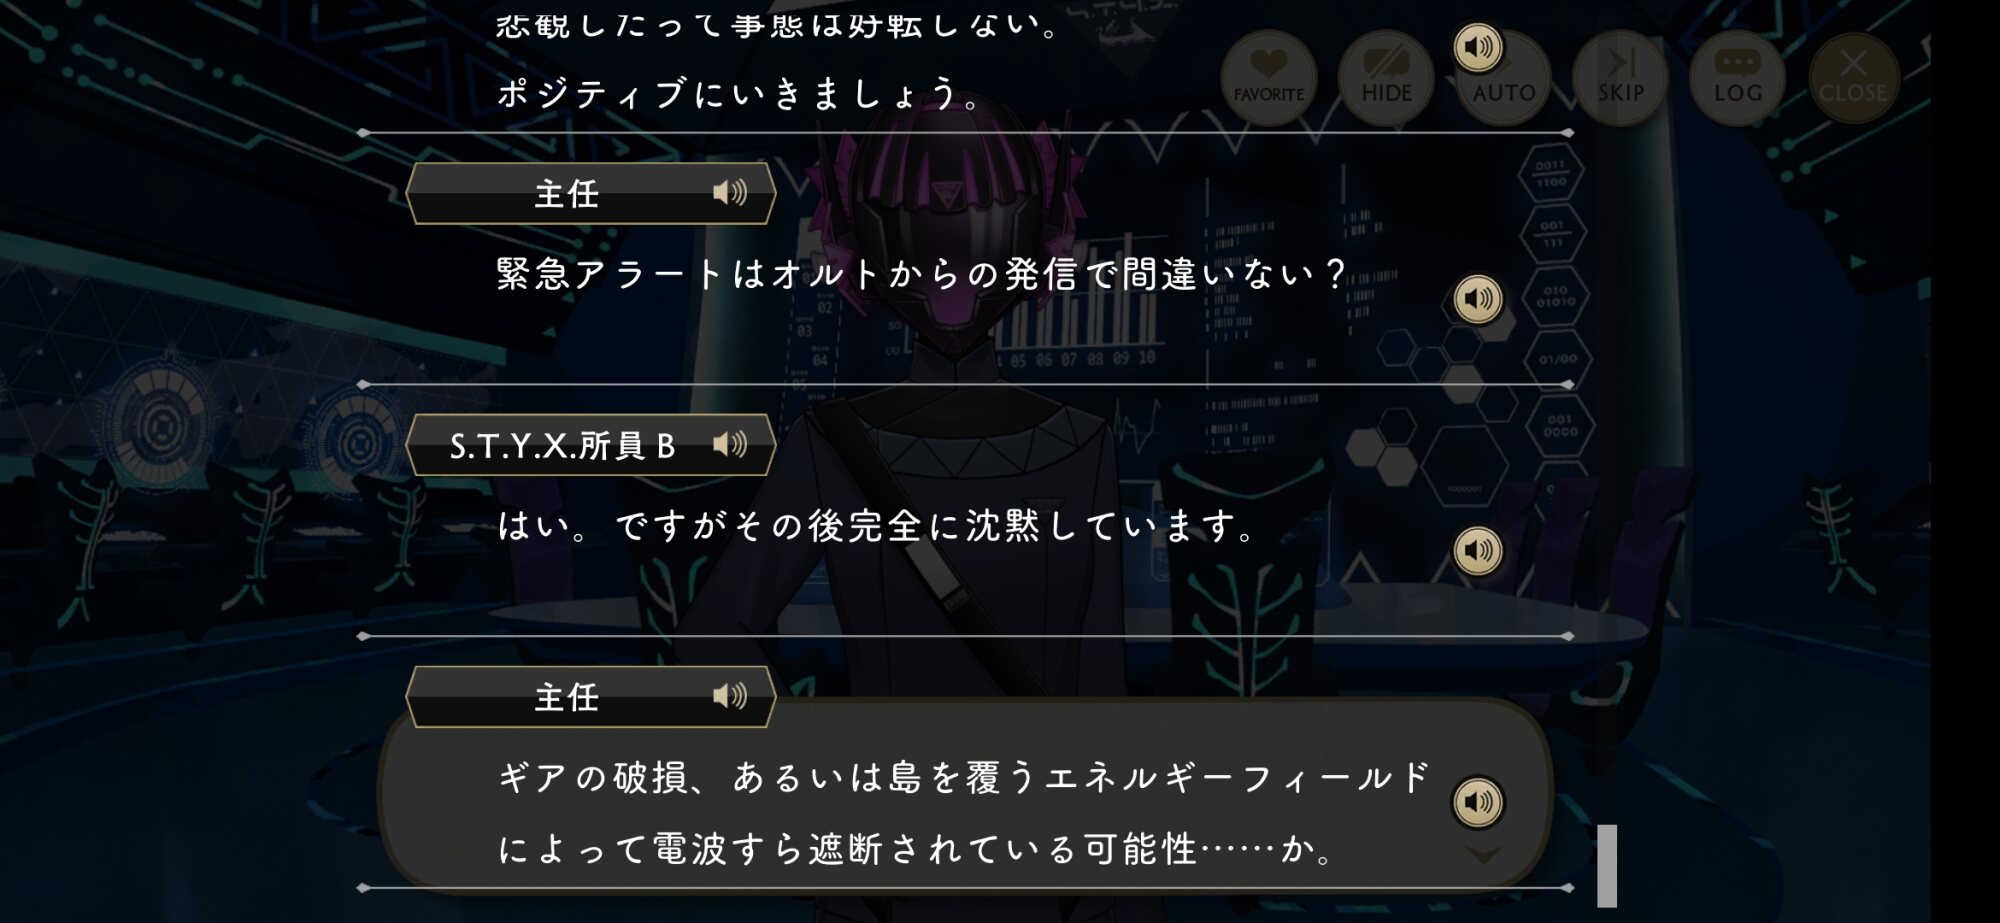Play voice for 緊急アラート dialogue line
The width and height of the screenshot is (2000, 923).
coord(1478,299)
